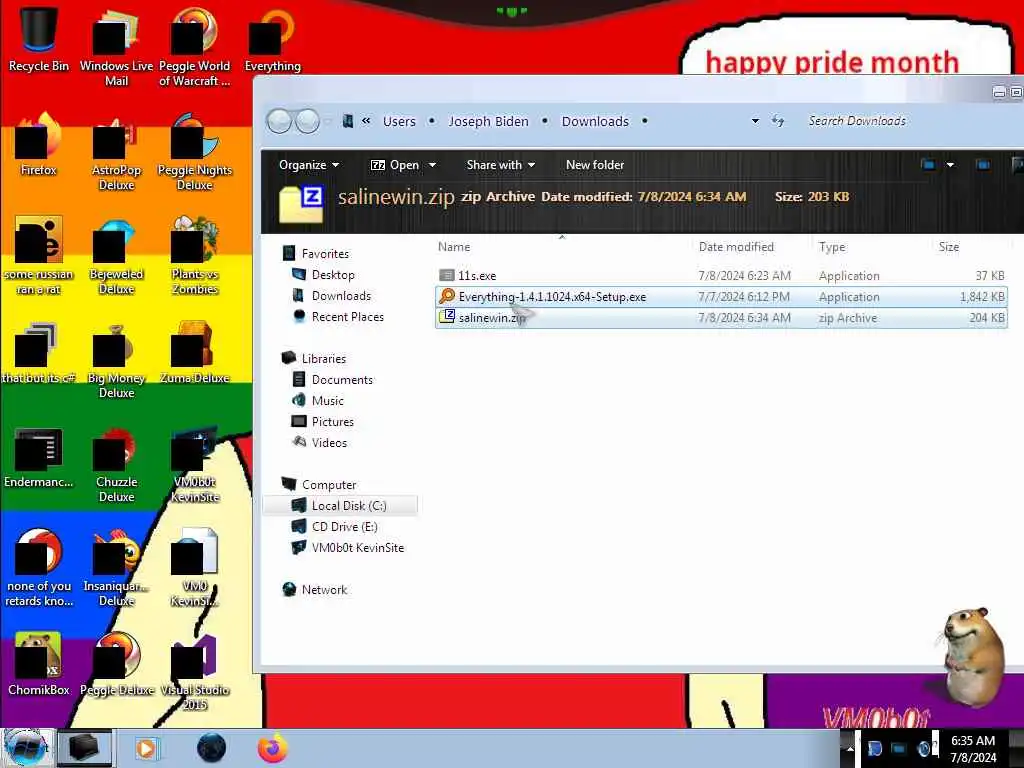Toggle the preview pane button

click(983, 165)
